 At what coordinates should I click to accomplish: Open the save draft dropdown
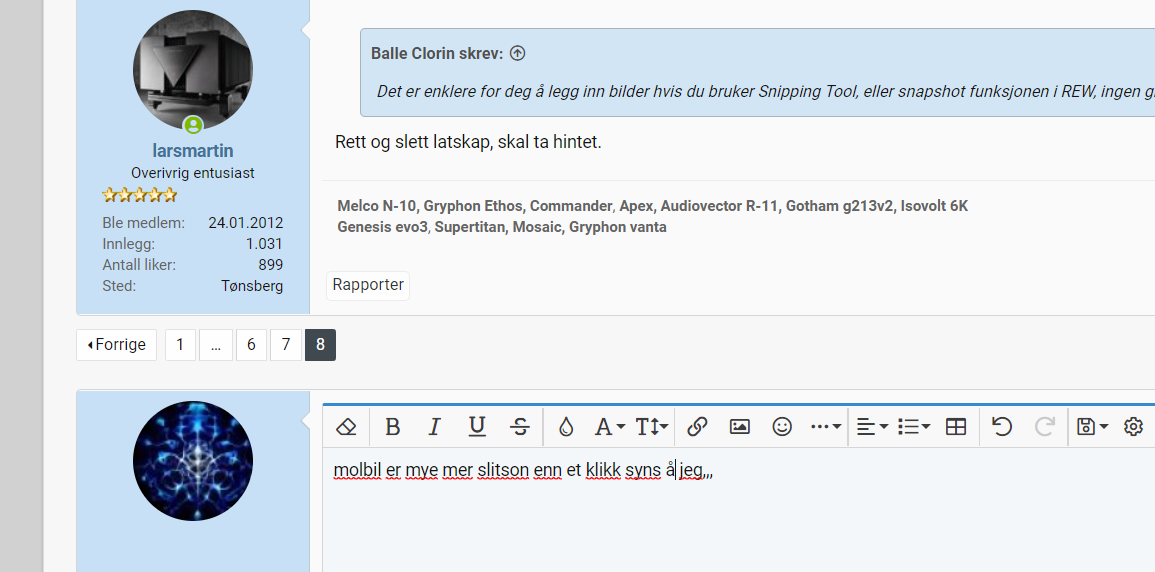coord(1092,426)
